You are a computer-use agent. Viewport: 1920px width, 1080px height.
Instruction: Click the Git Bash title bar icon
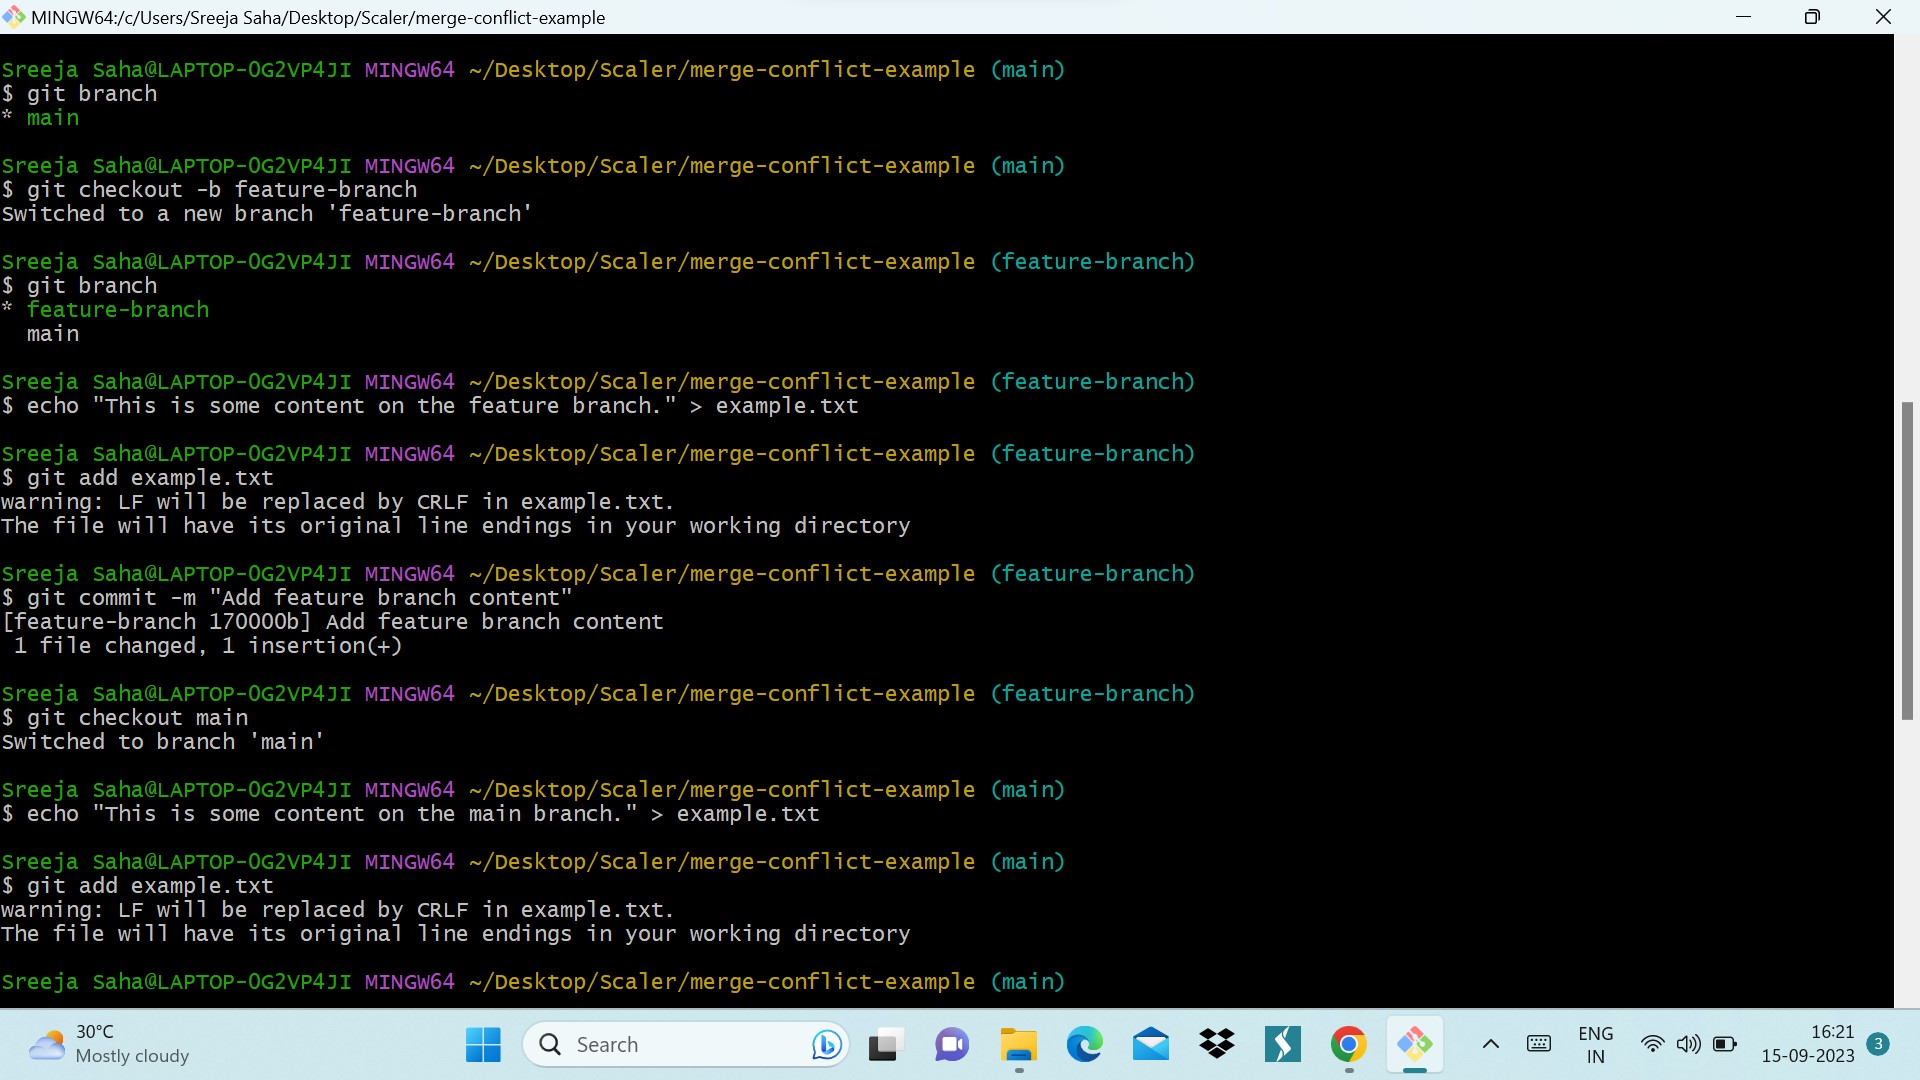[x=14, y=17]
